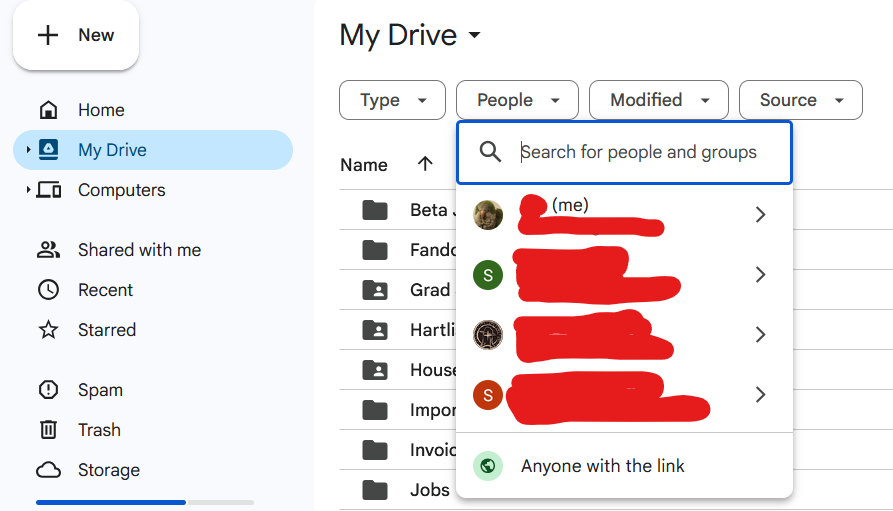Click the Storage cloud icon
This screenshot has width=893, height=511.
pyautogui.click(x=48, y=470)
